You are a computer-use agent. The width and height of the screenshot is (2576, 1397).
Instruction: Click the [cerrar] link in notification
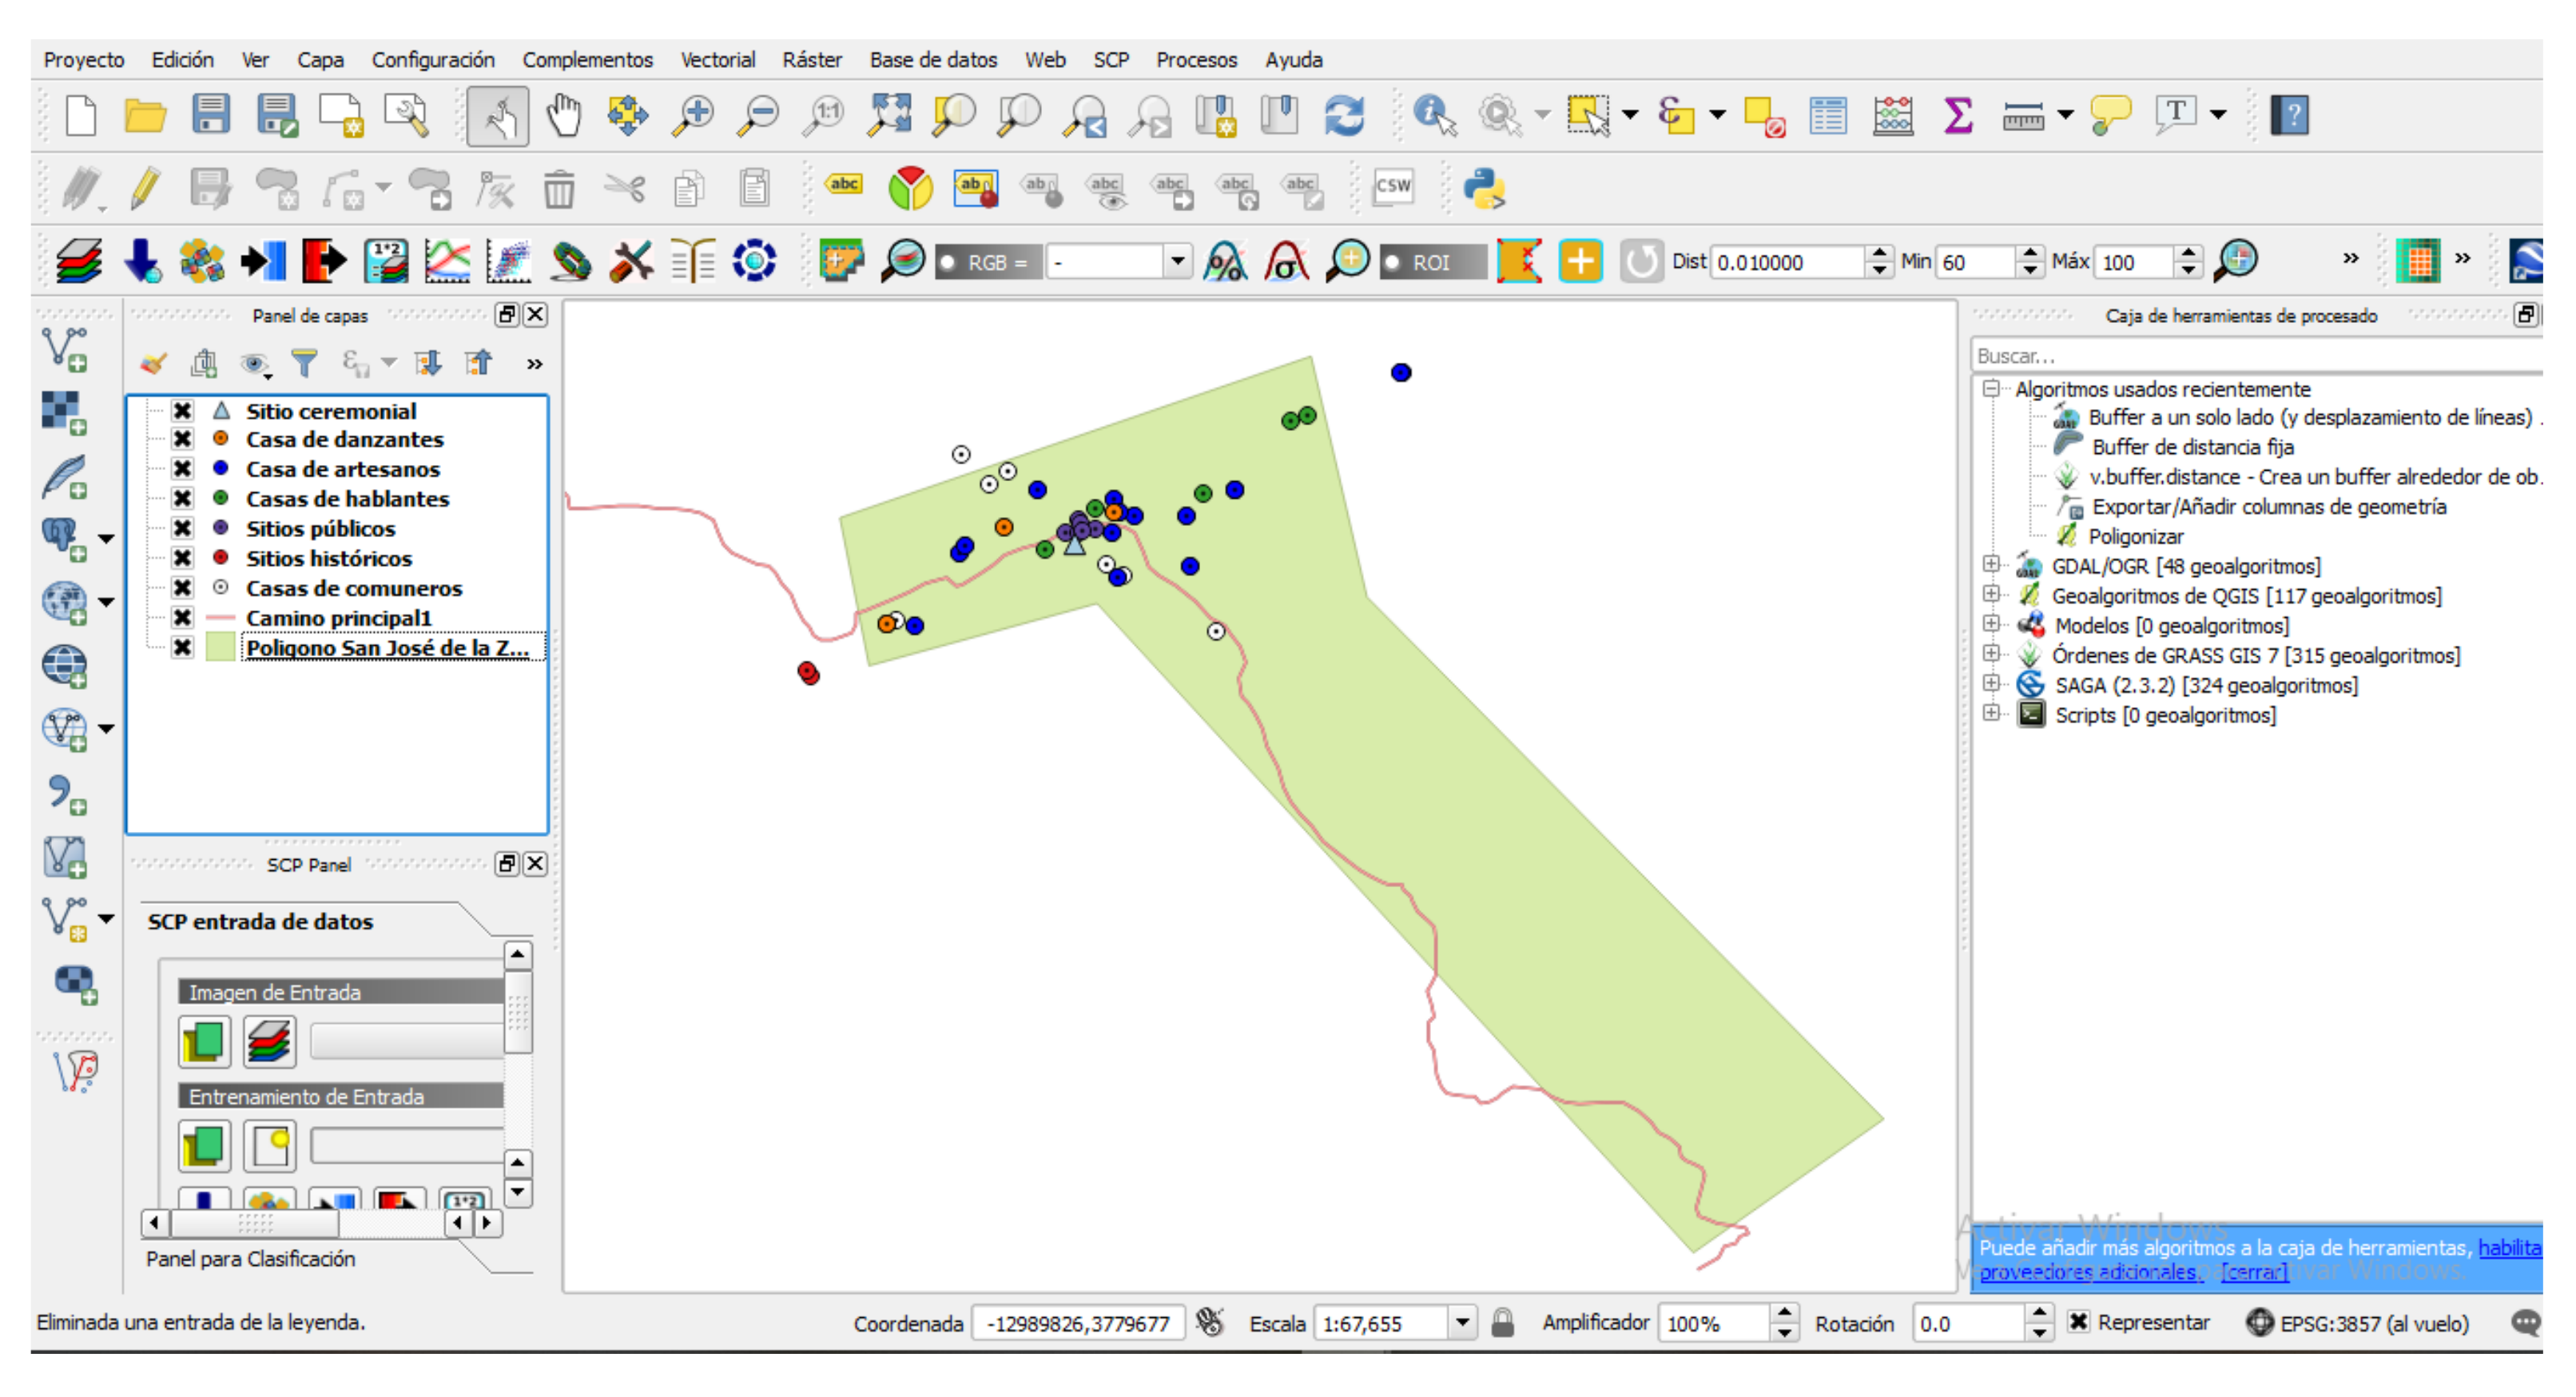[x=2253, y=1272]
